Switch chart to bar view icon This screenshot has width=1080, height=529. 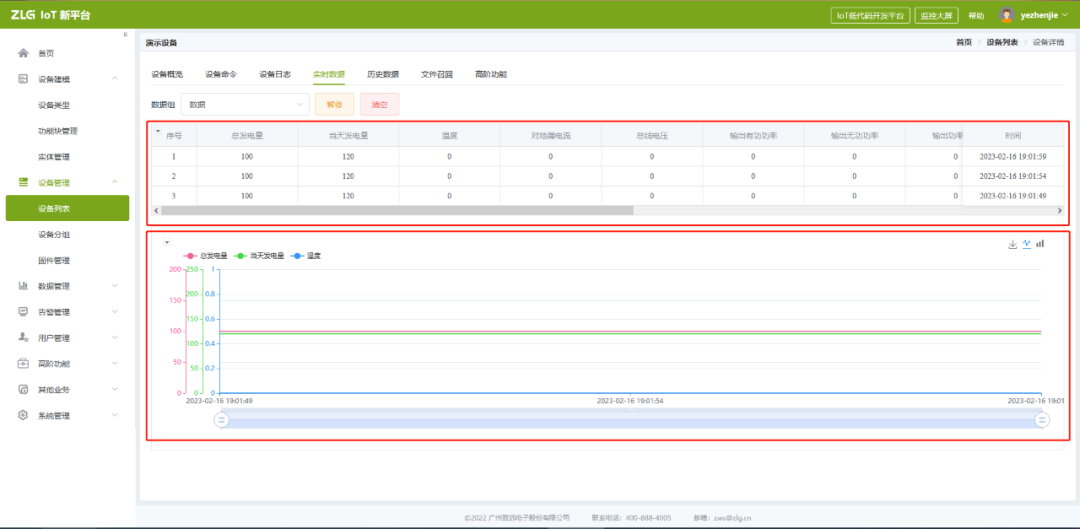[x=1040, y=244]
